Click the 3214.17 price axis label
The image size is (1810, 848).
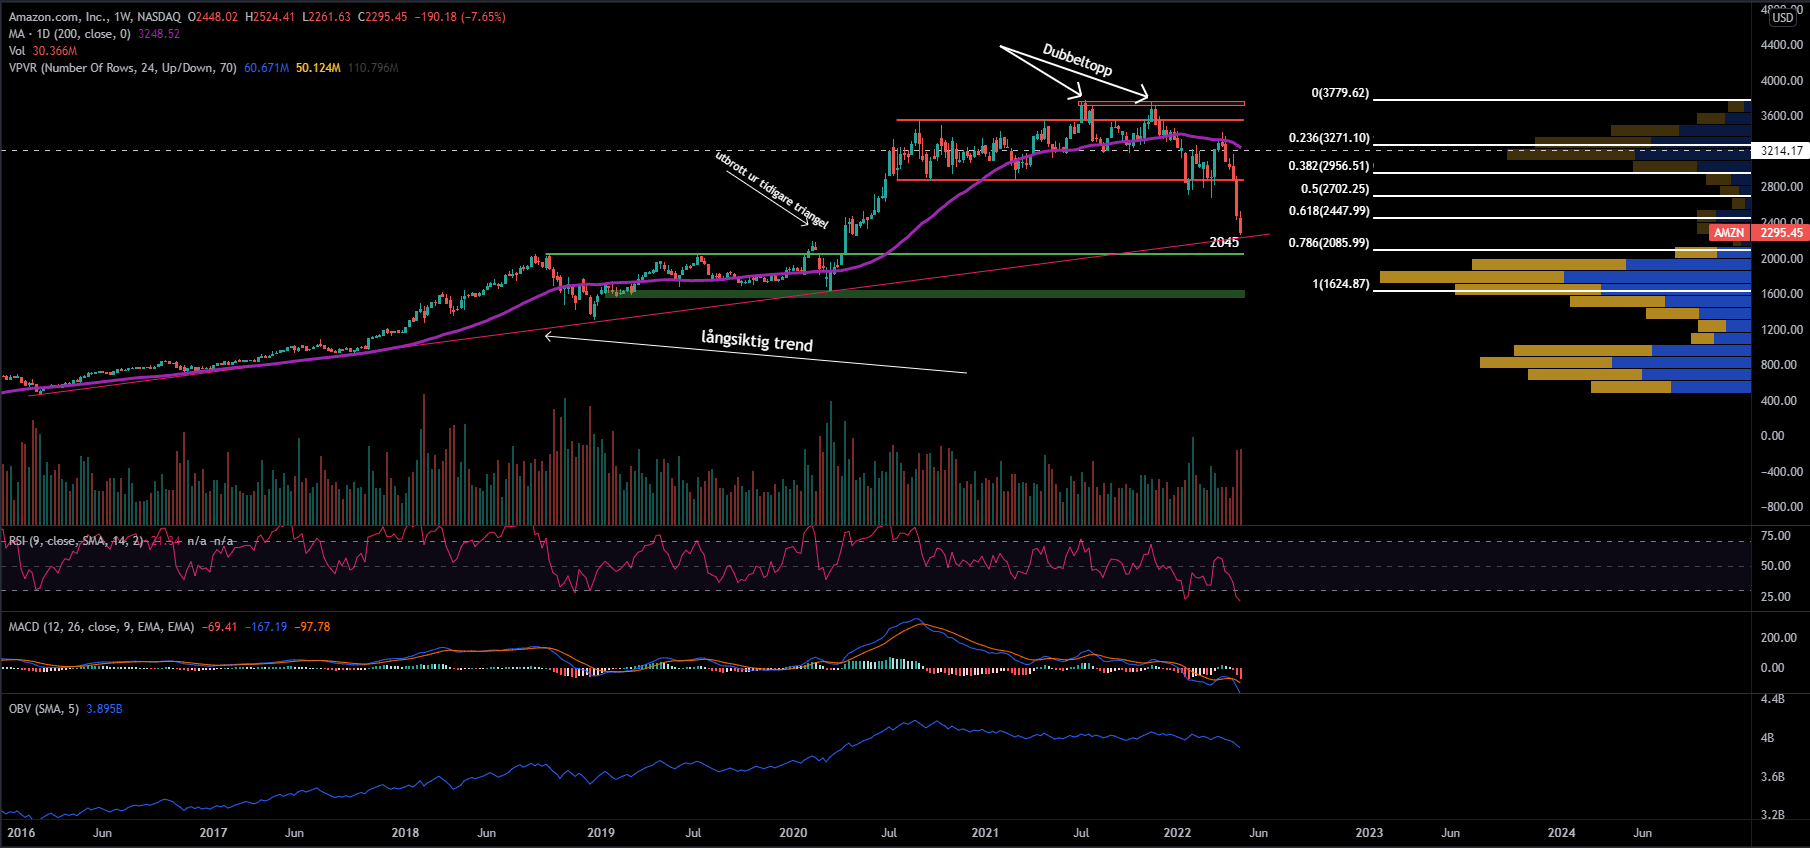1781,151
